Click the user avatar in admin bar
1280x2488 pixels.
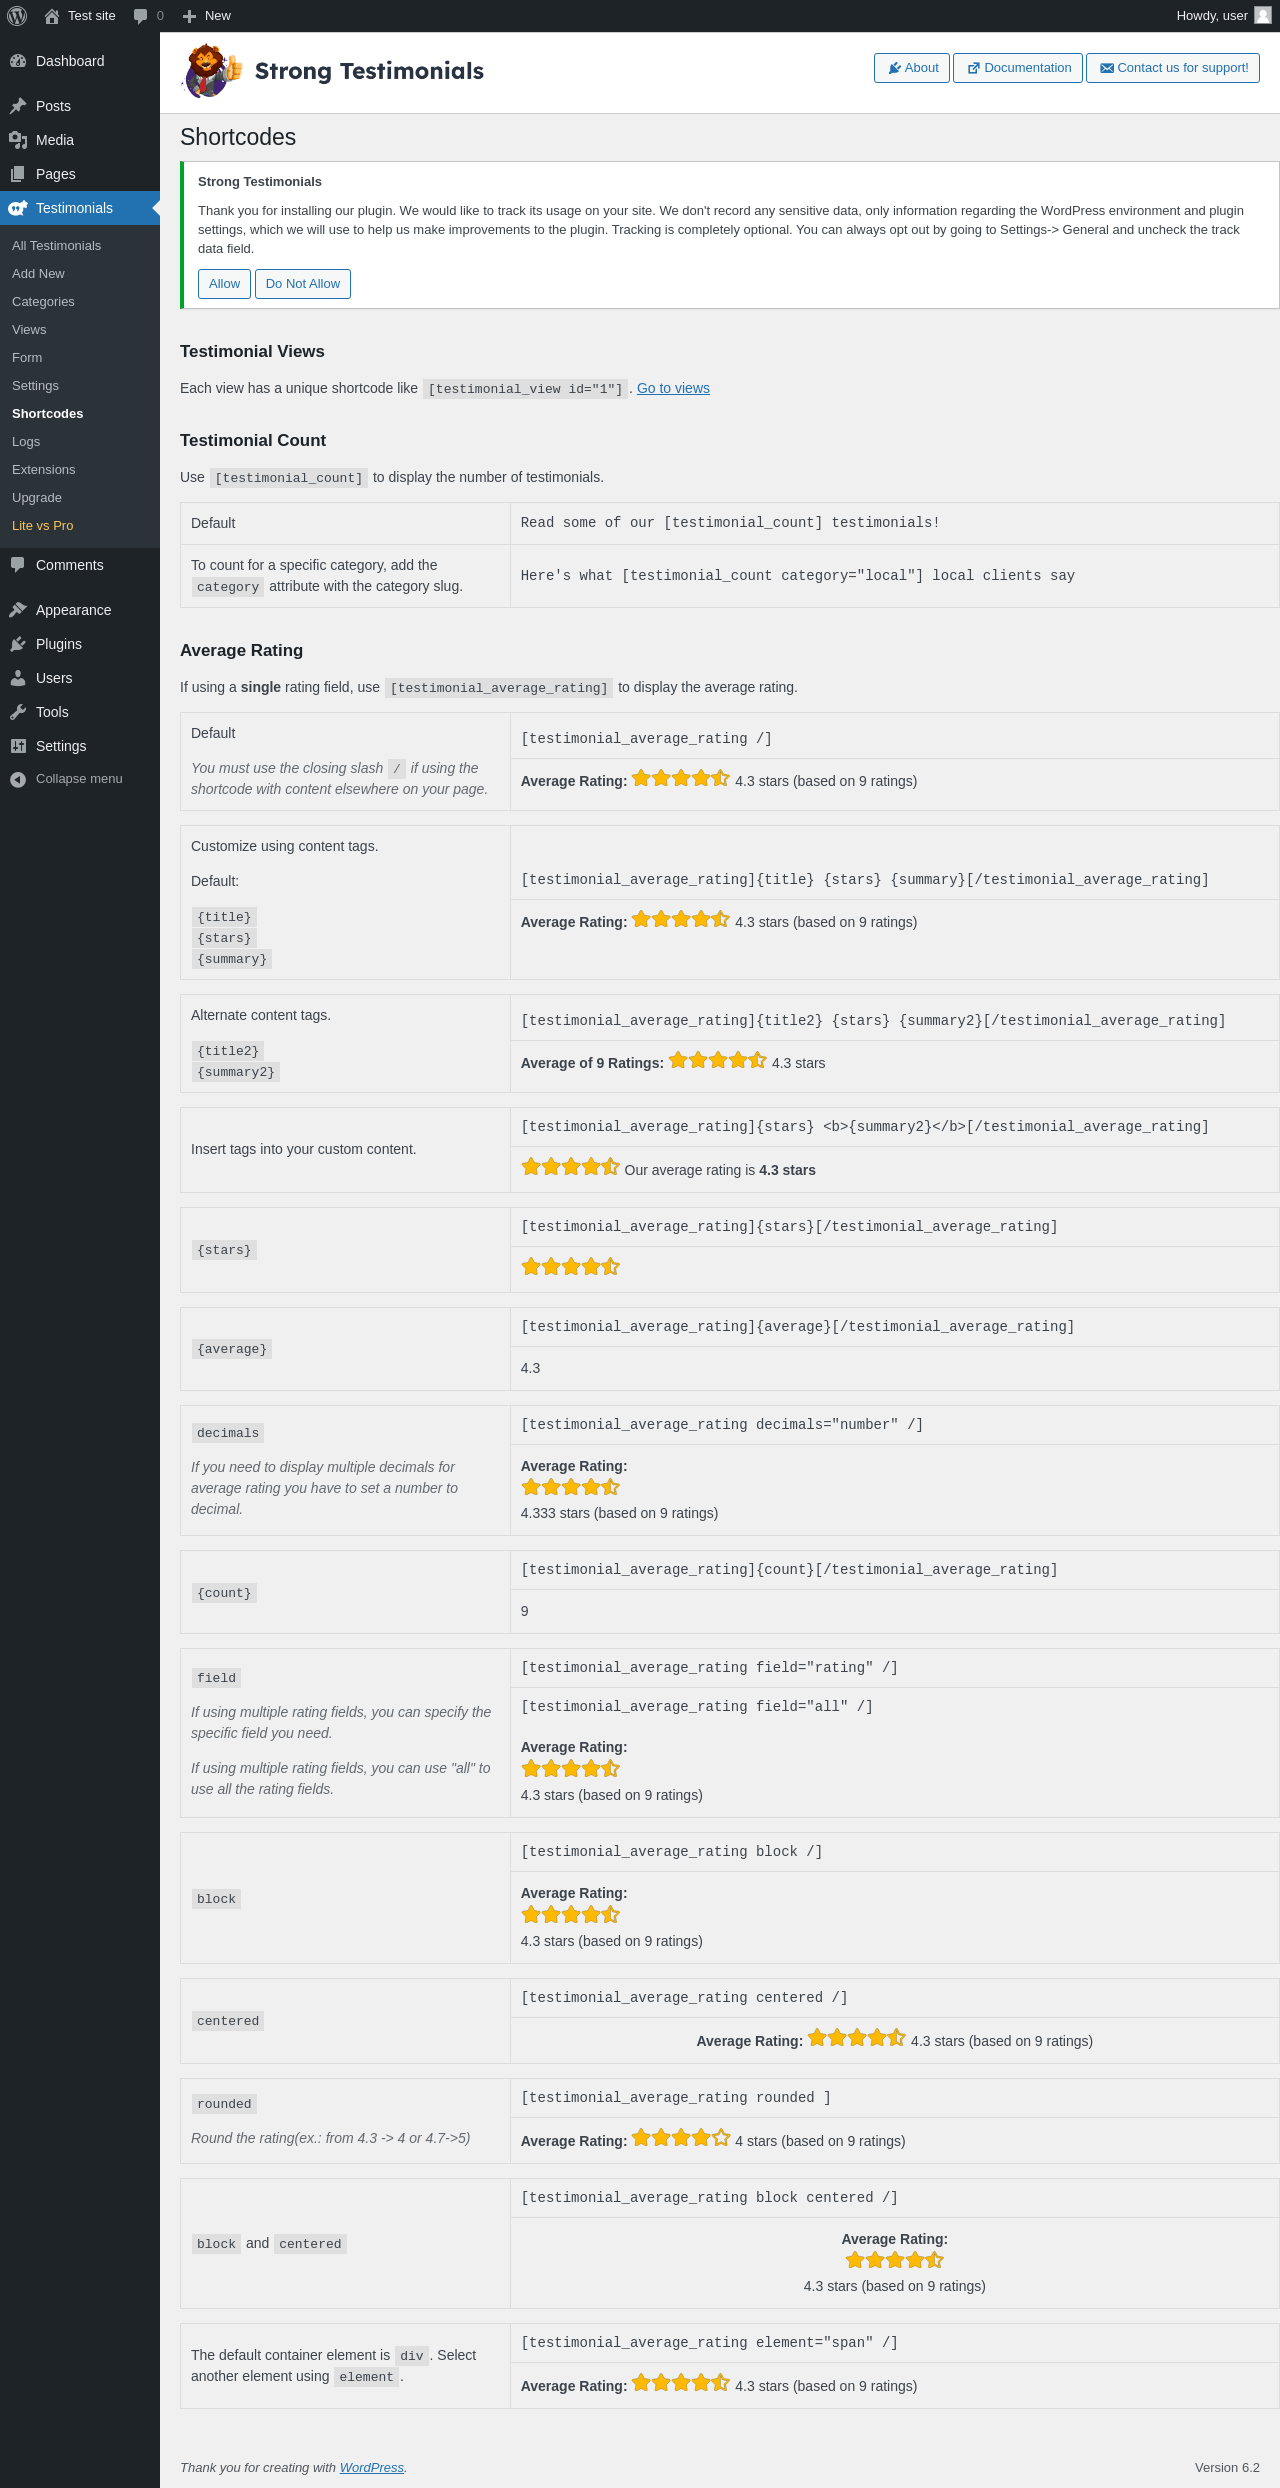(x=1262, y=16)
